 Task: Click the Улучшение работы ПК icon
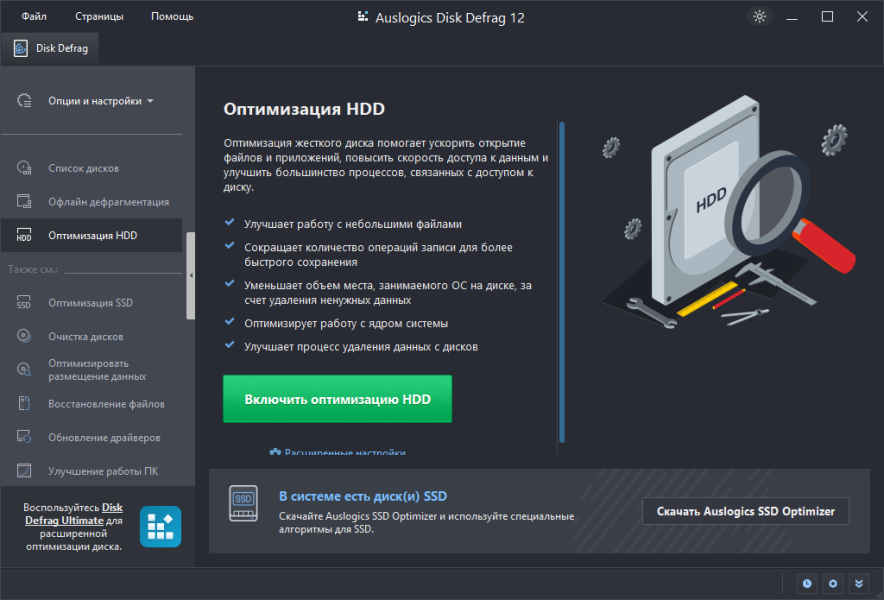tap(24, 470)
